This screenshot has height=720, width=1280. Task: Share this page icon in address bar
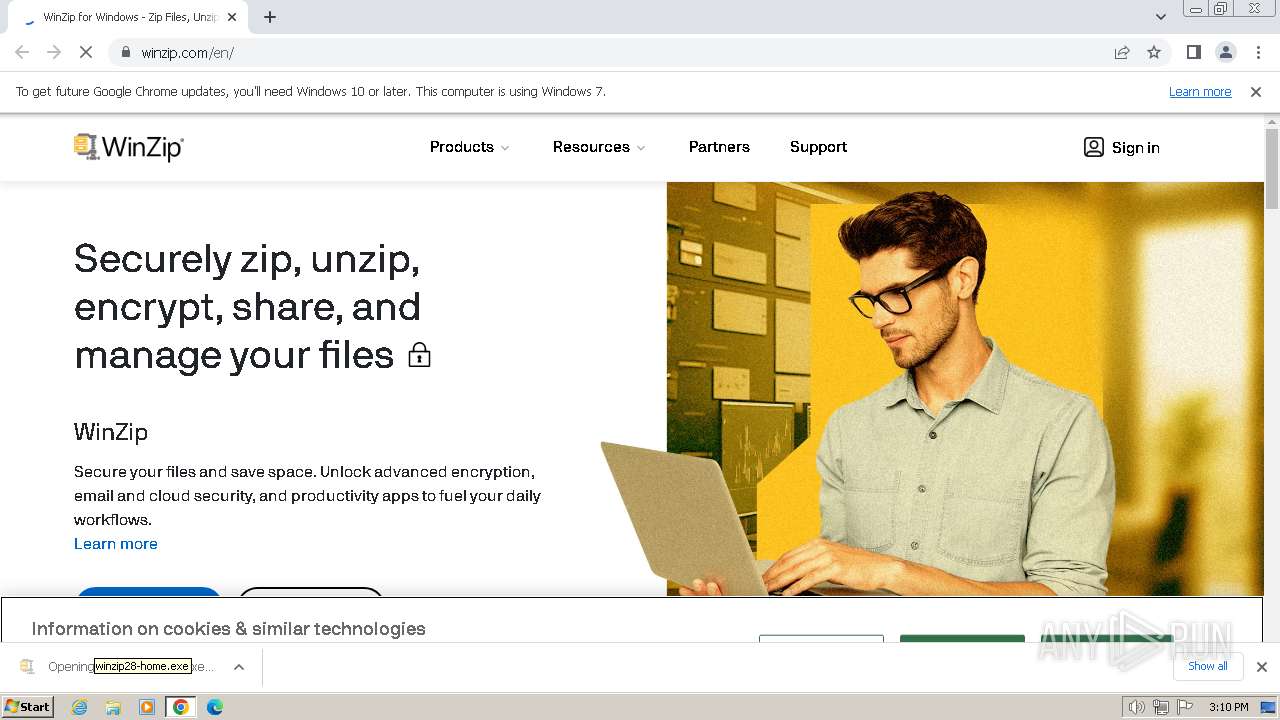pos(1122,52)
